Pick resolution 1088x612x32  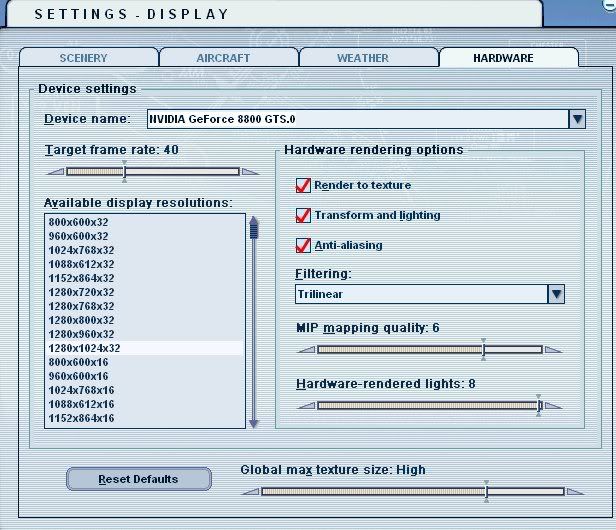tap(145, 264)
